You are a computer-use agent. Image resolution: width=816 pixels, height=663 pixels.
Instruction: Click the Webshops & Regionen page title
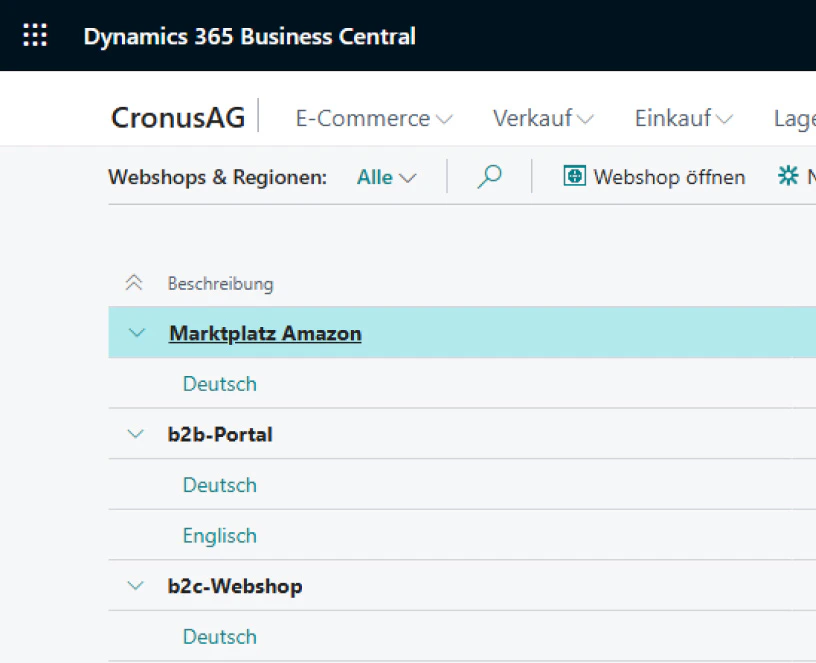tap(218, 177)
